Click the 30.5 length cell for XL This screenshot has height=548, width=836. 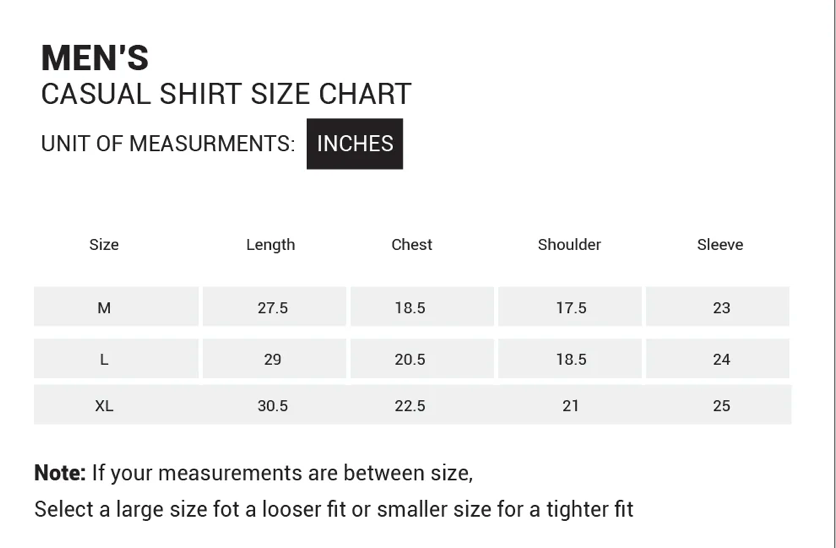pyautogui.click(x=273, y=406)
